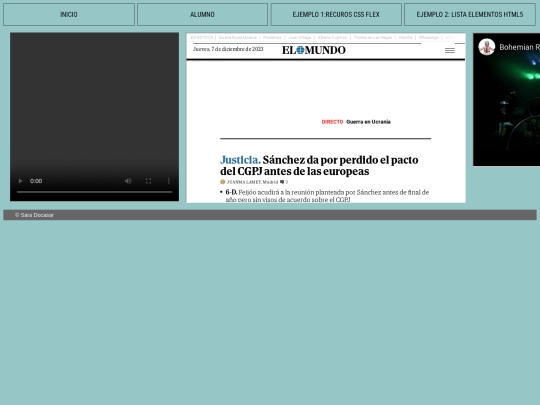Enter fullscreen on the video player
The width and height of the screenshot is (540, 405).
coord(148,181)
